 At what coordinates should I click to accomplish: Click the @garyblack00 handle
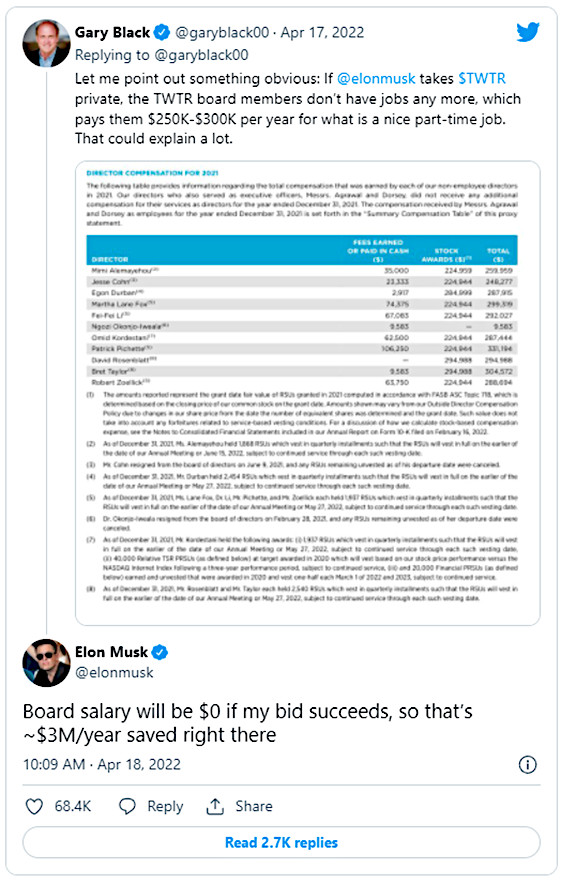(222, 33)
